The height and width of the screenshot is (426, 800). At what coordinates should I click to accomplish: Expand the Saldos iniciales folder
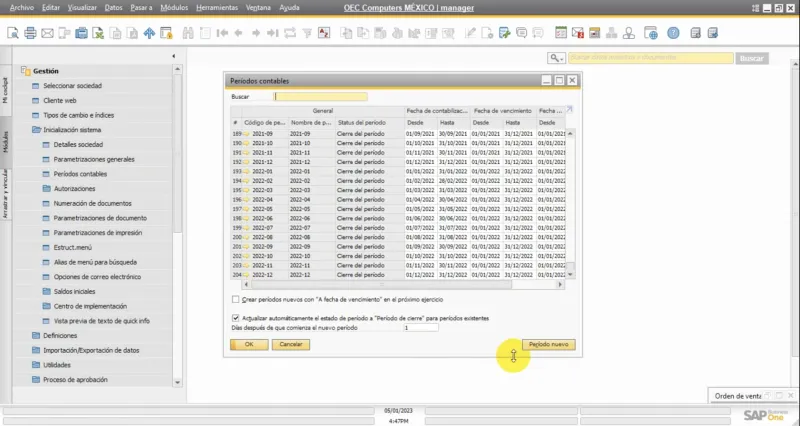(x=46, y=291)
